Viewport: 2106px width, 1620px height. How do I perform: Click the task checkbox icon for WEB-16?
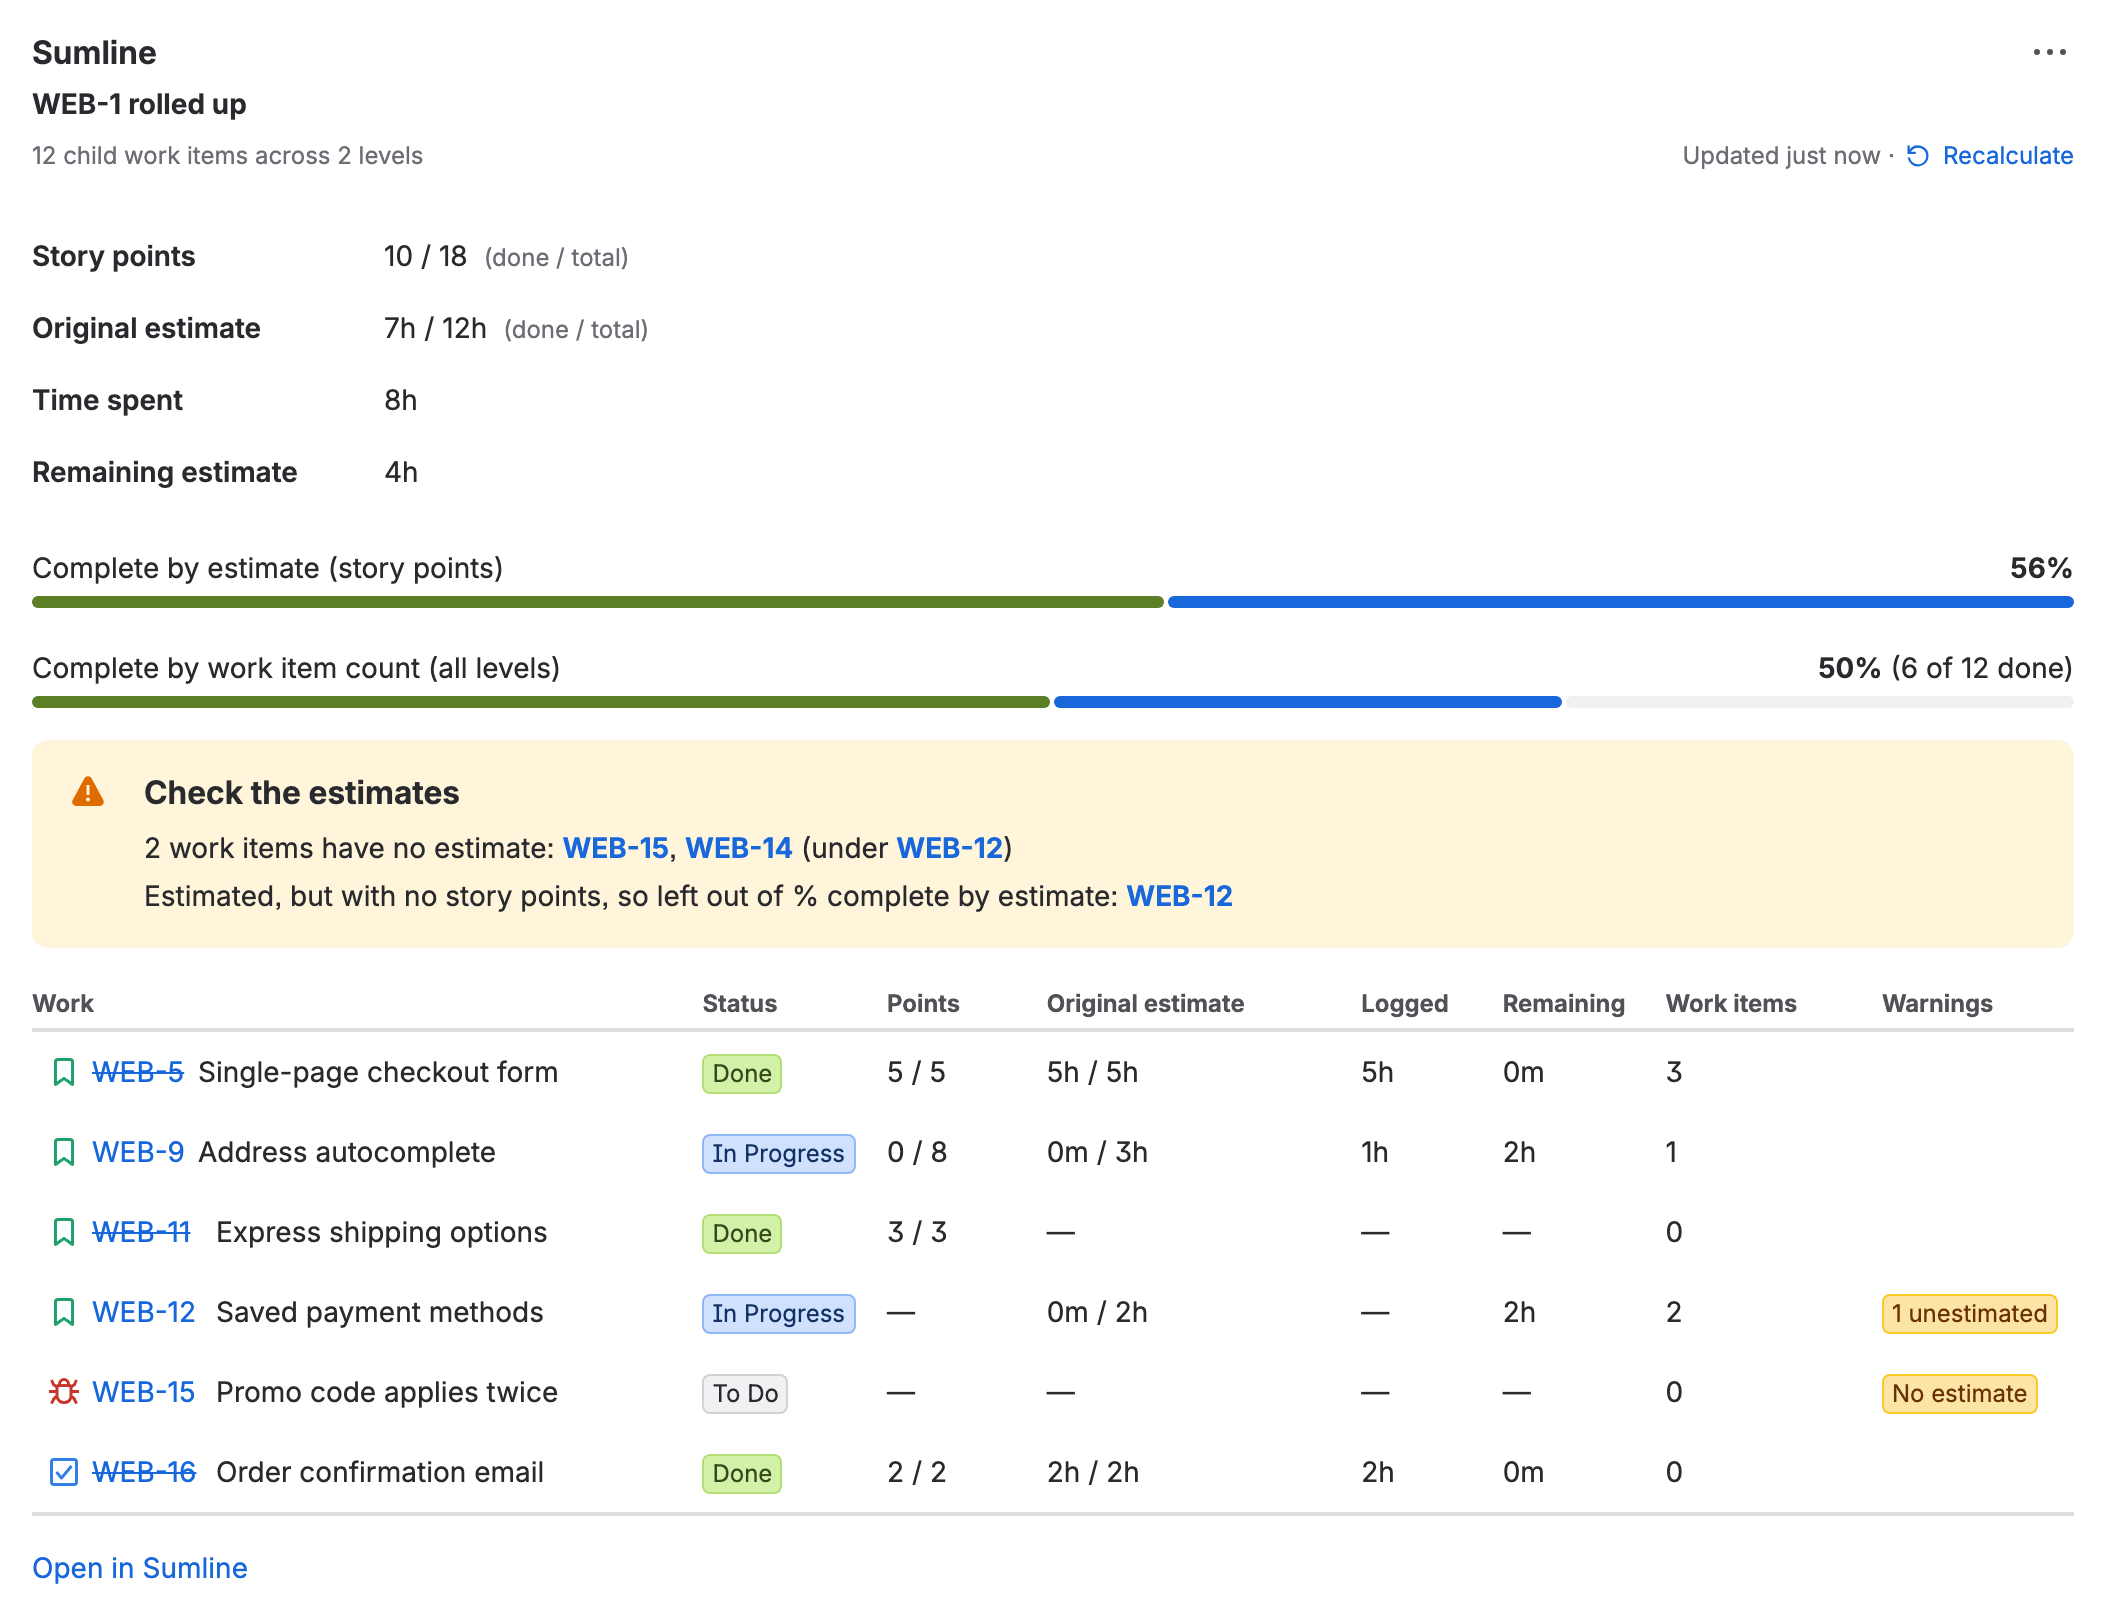click(x=63, y=1472)
